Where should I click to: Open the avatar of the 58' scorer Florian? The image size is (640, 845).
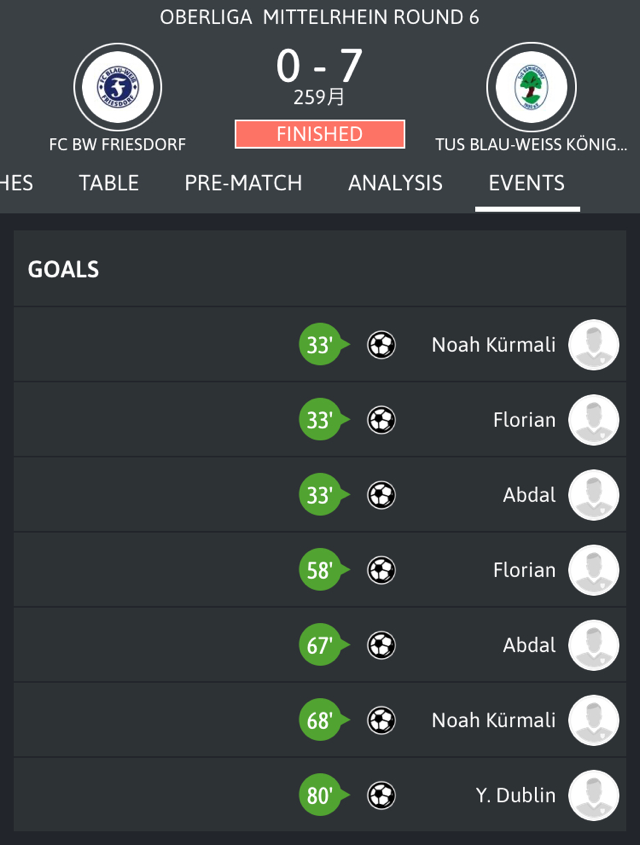click(594, 570)
